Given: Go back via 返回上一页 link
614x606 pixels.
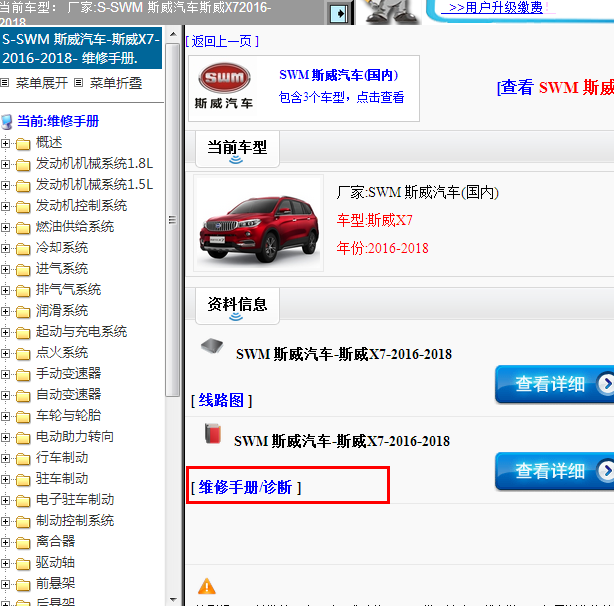Looking at the screenshot, I should [x=222, y=41].
